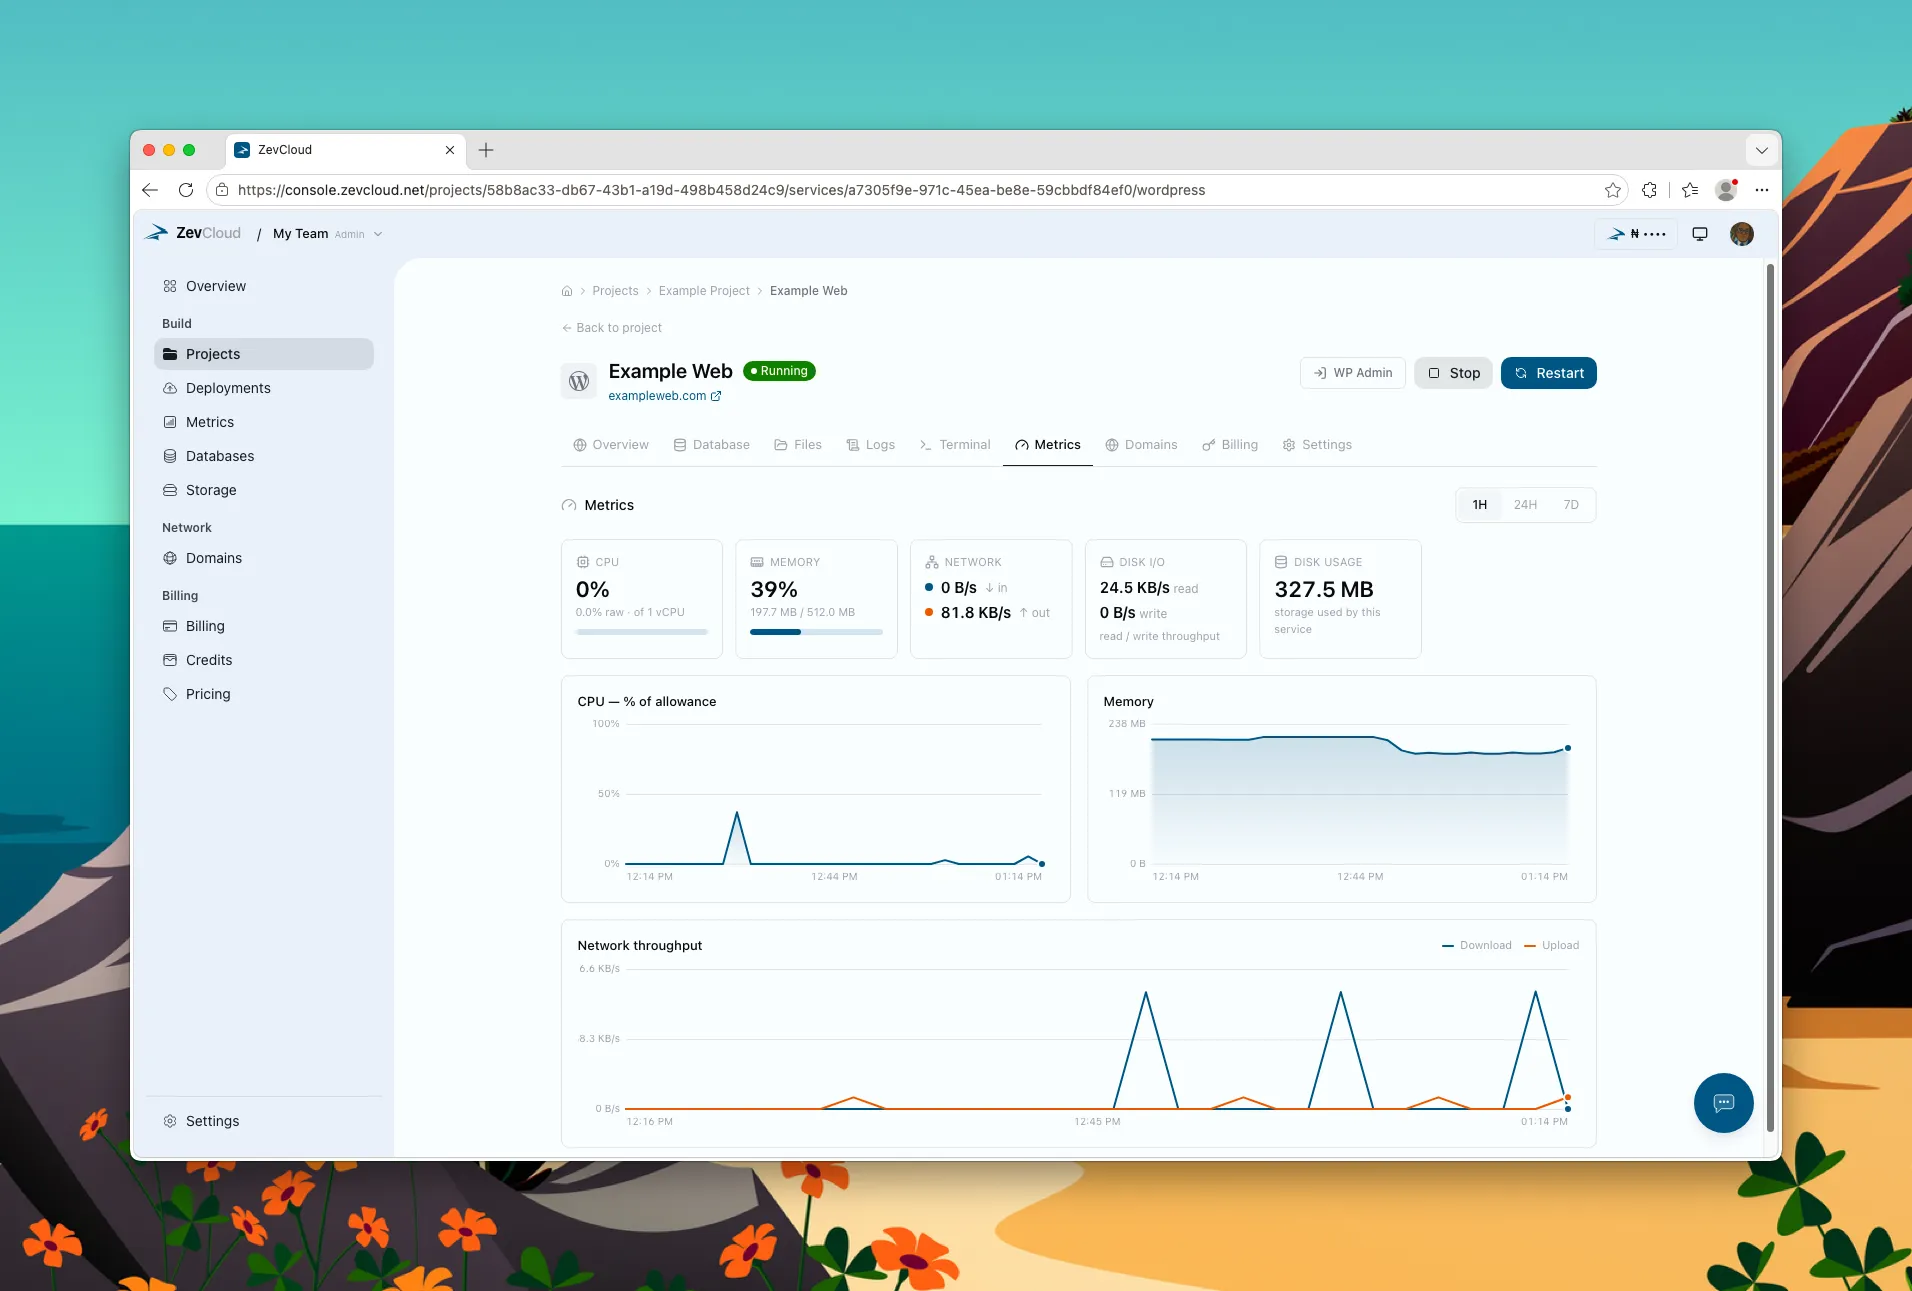Switch to the service Domains tab
The height and width of the screenshot is (1291, 1912).
(x=1141, y=445)
